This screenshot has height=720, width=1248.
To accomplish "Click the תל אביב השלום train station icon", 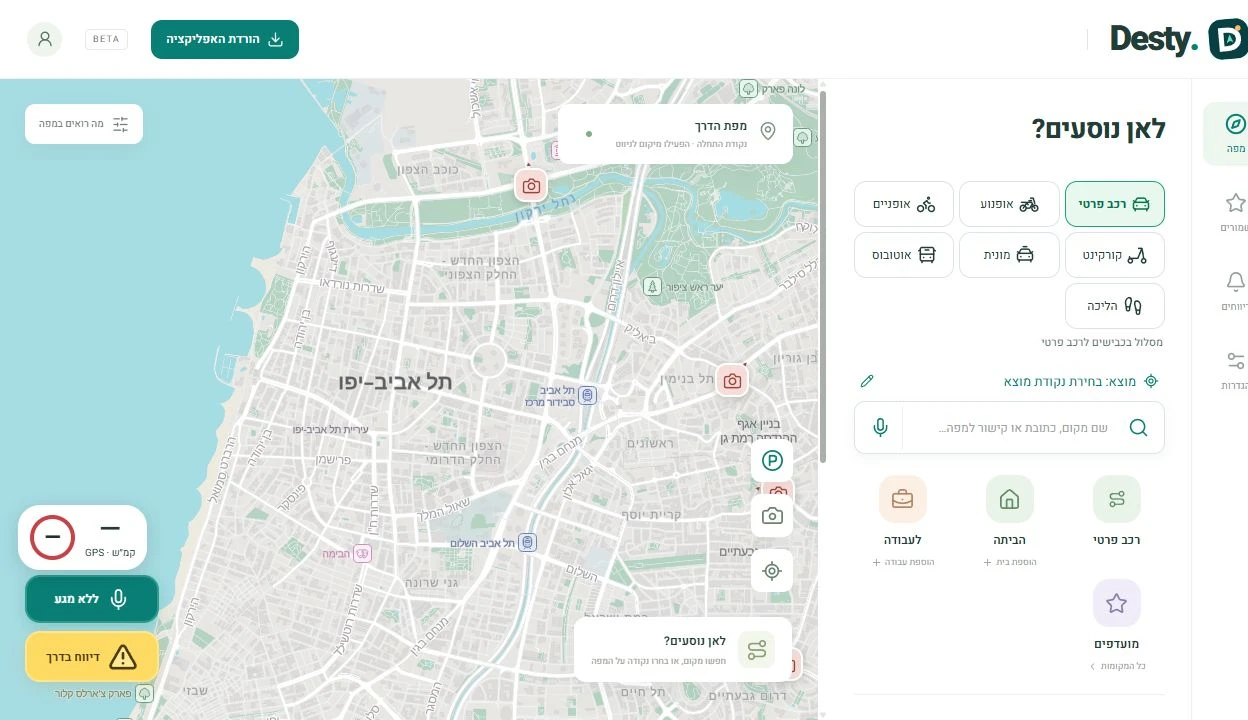I will 527,542.
